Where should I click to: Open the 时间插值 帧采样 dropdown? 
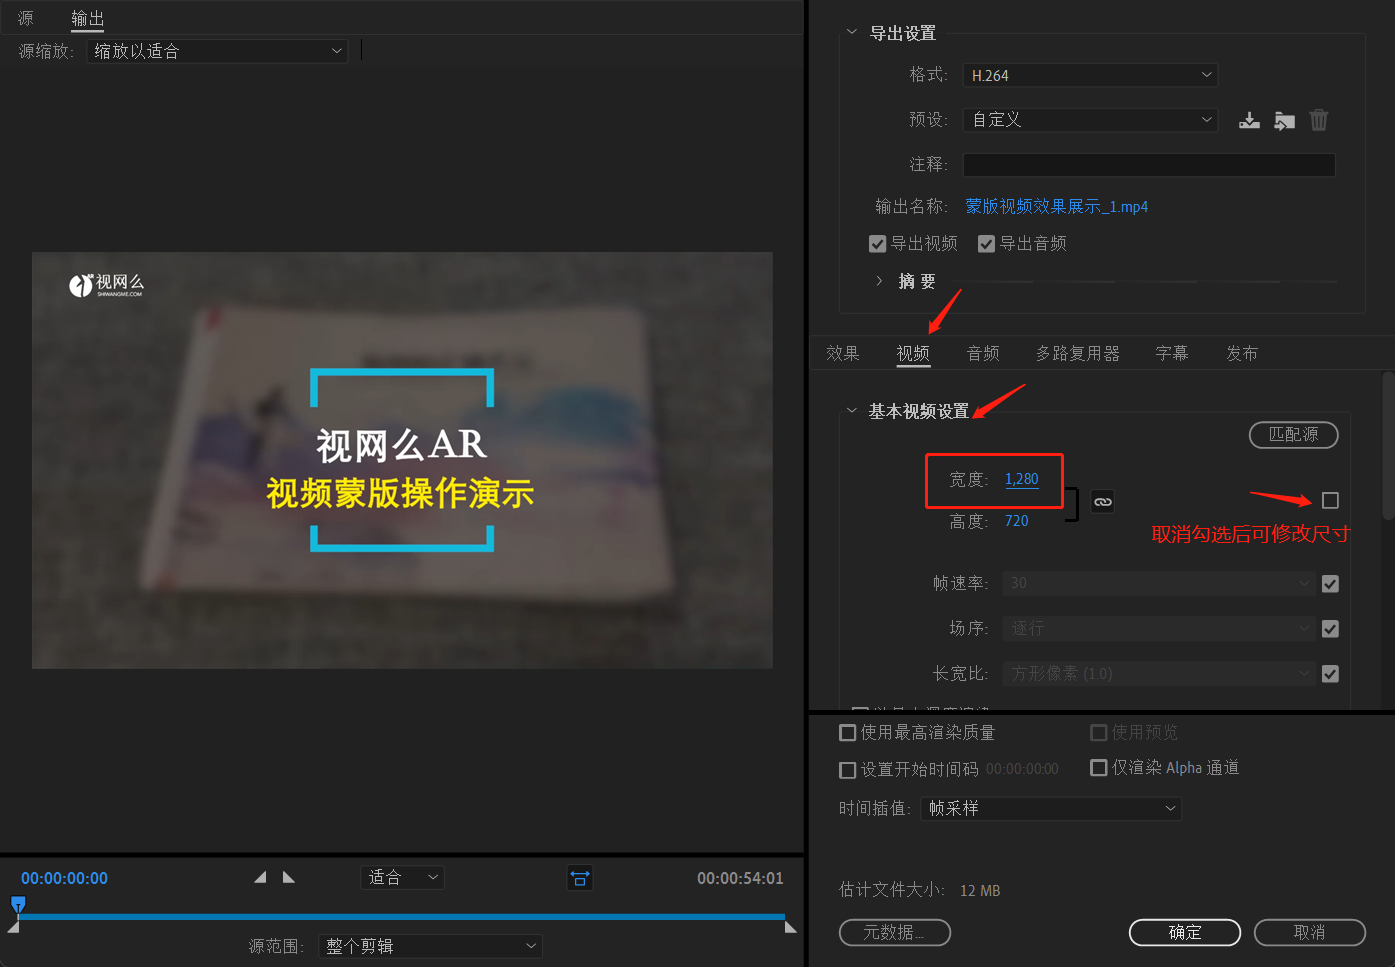[x=1051, y=808]
